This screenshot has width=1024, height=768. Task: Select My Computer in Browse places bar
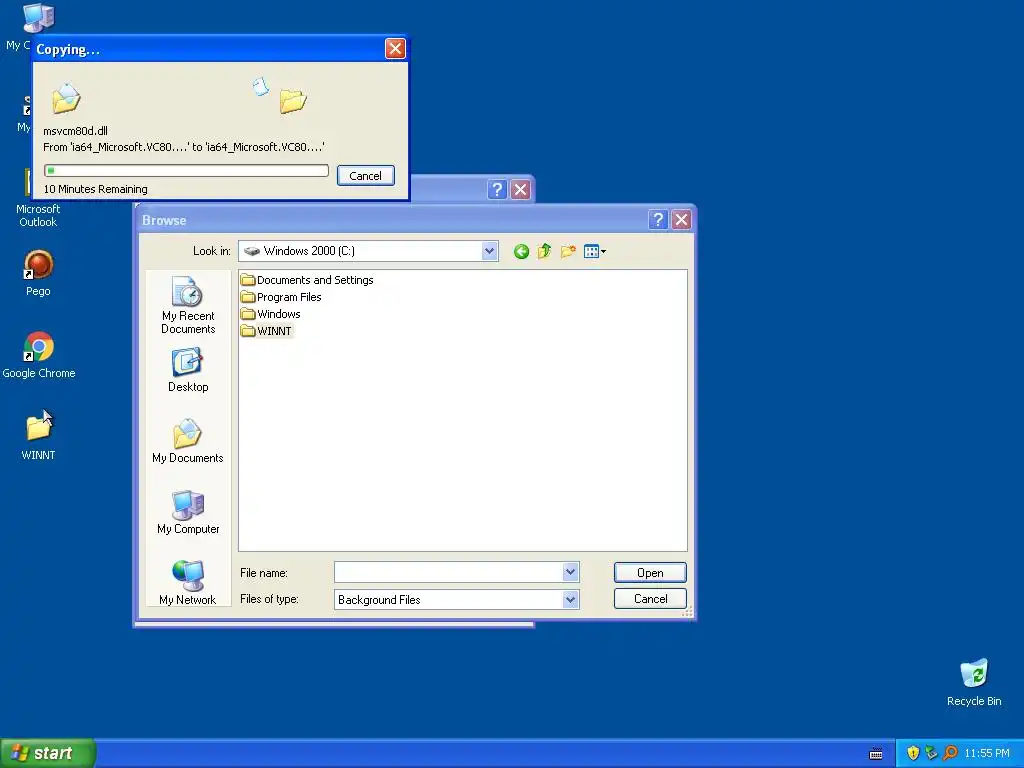click(188, 513)
